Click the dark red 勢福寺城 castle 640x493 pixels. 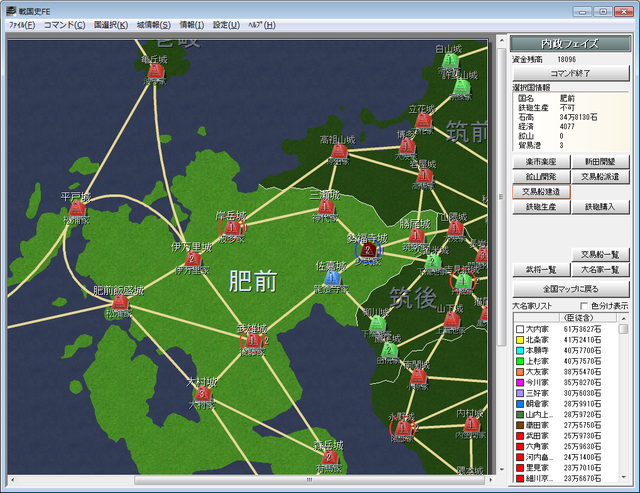[368, 250]
